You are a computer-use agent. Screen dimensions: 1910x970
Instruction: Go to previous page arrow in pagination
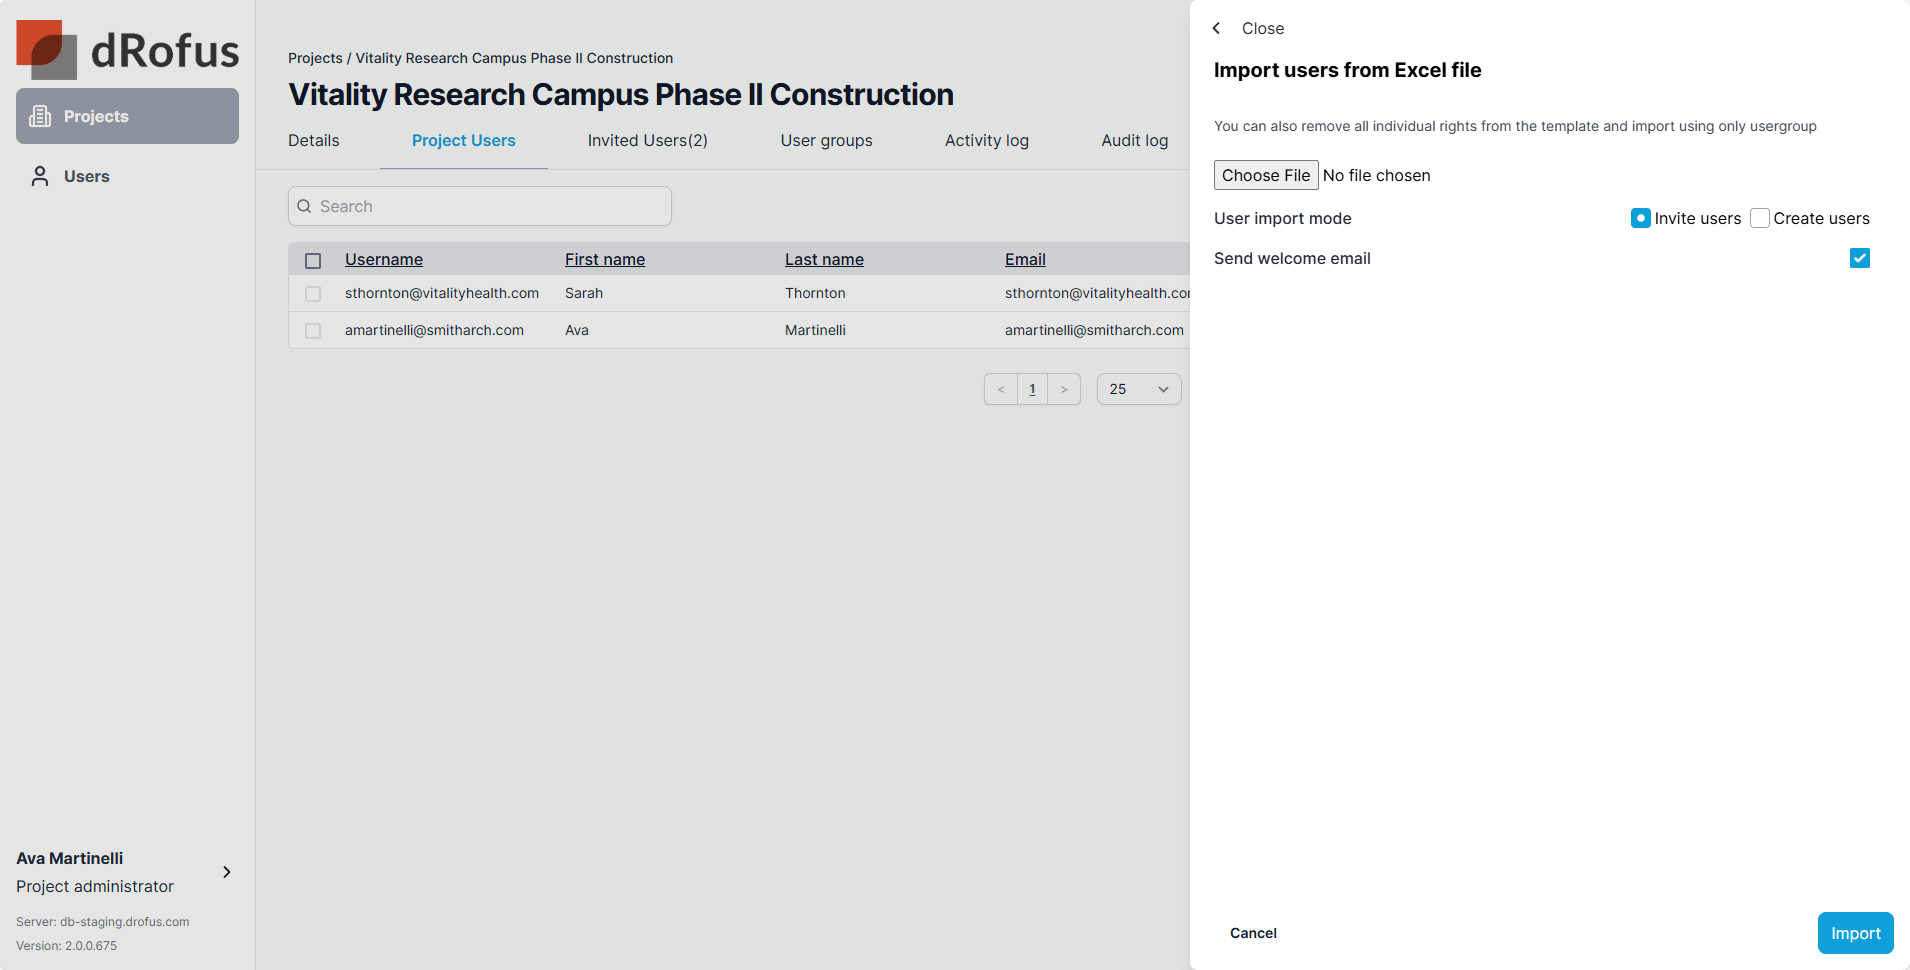tap(1001, 389)
